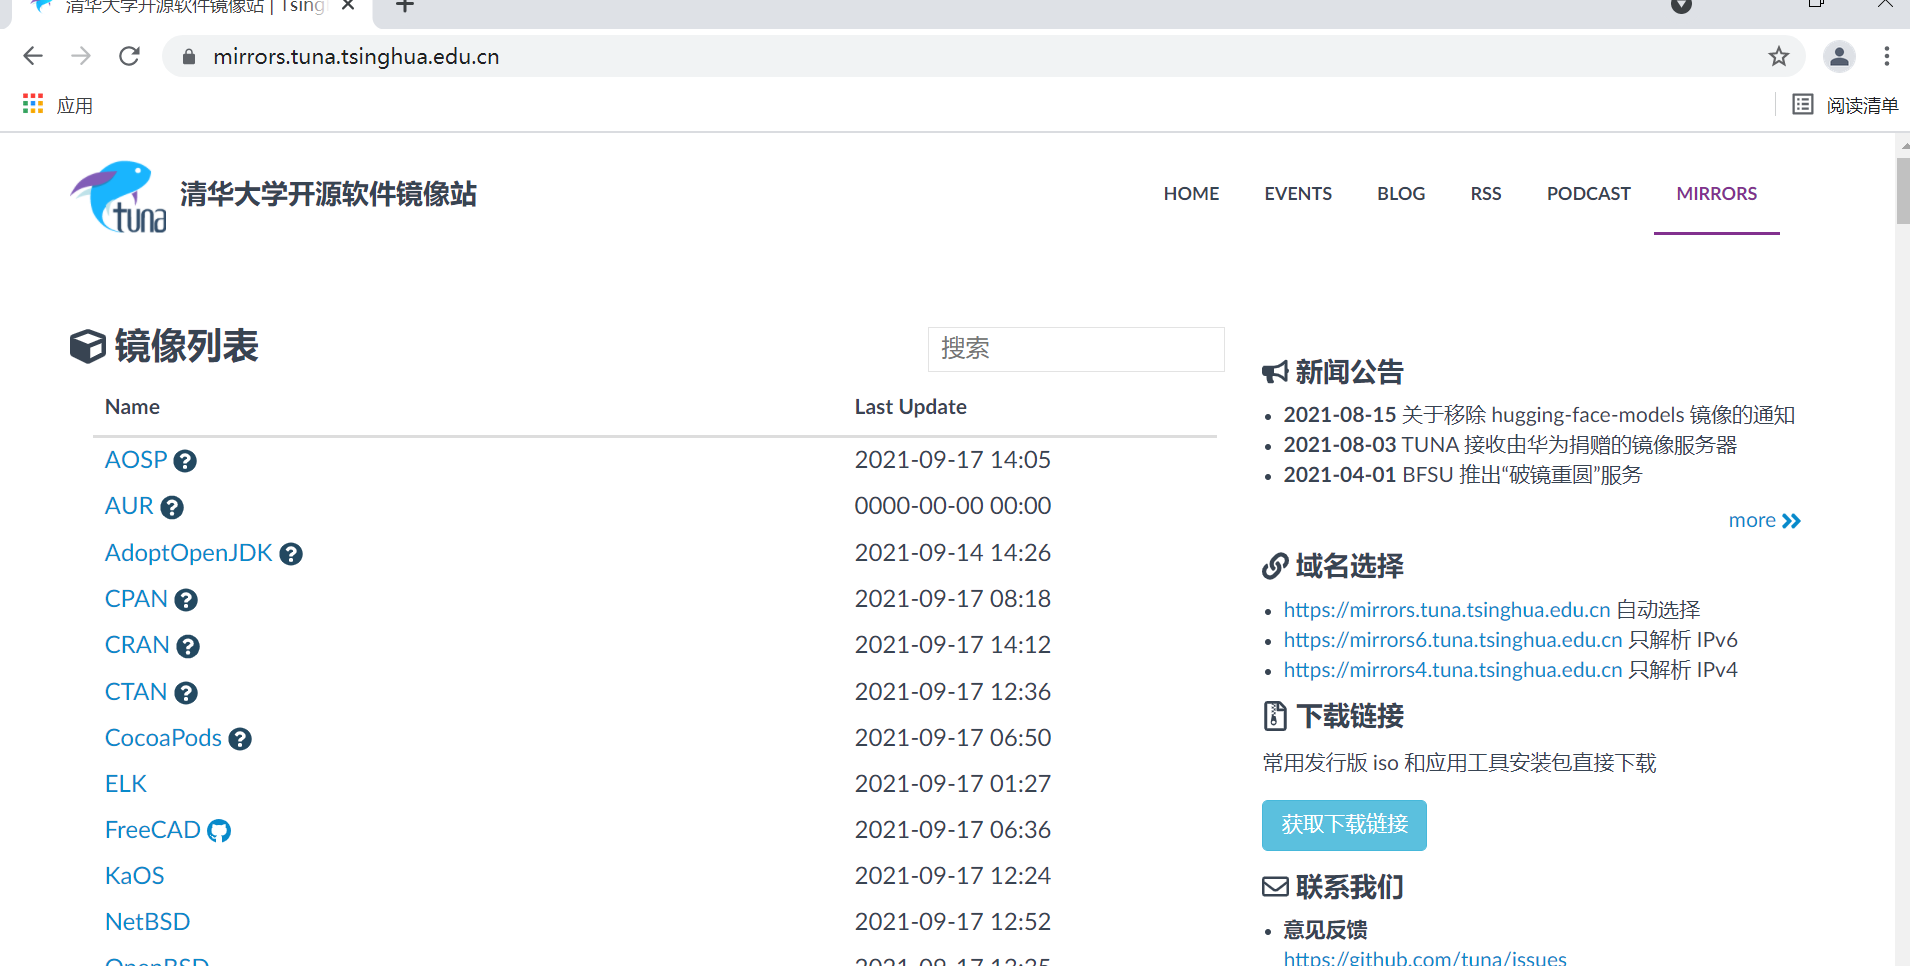The width and height of the screenshot is (1910, 966).
Task: Focus the 搜索 mirror search box
Action: coord(1076,349)
